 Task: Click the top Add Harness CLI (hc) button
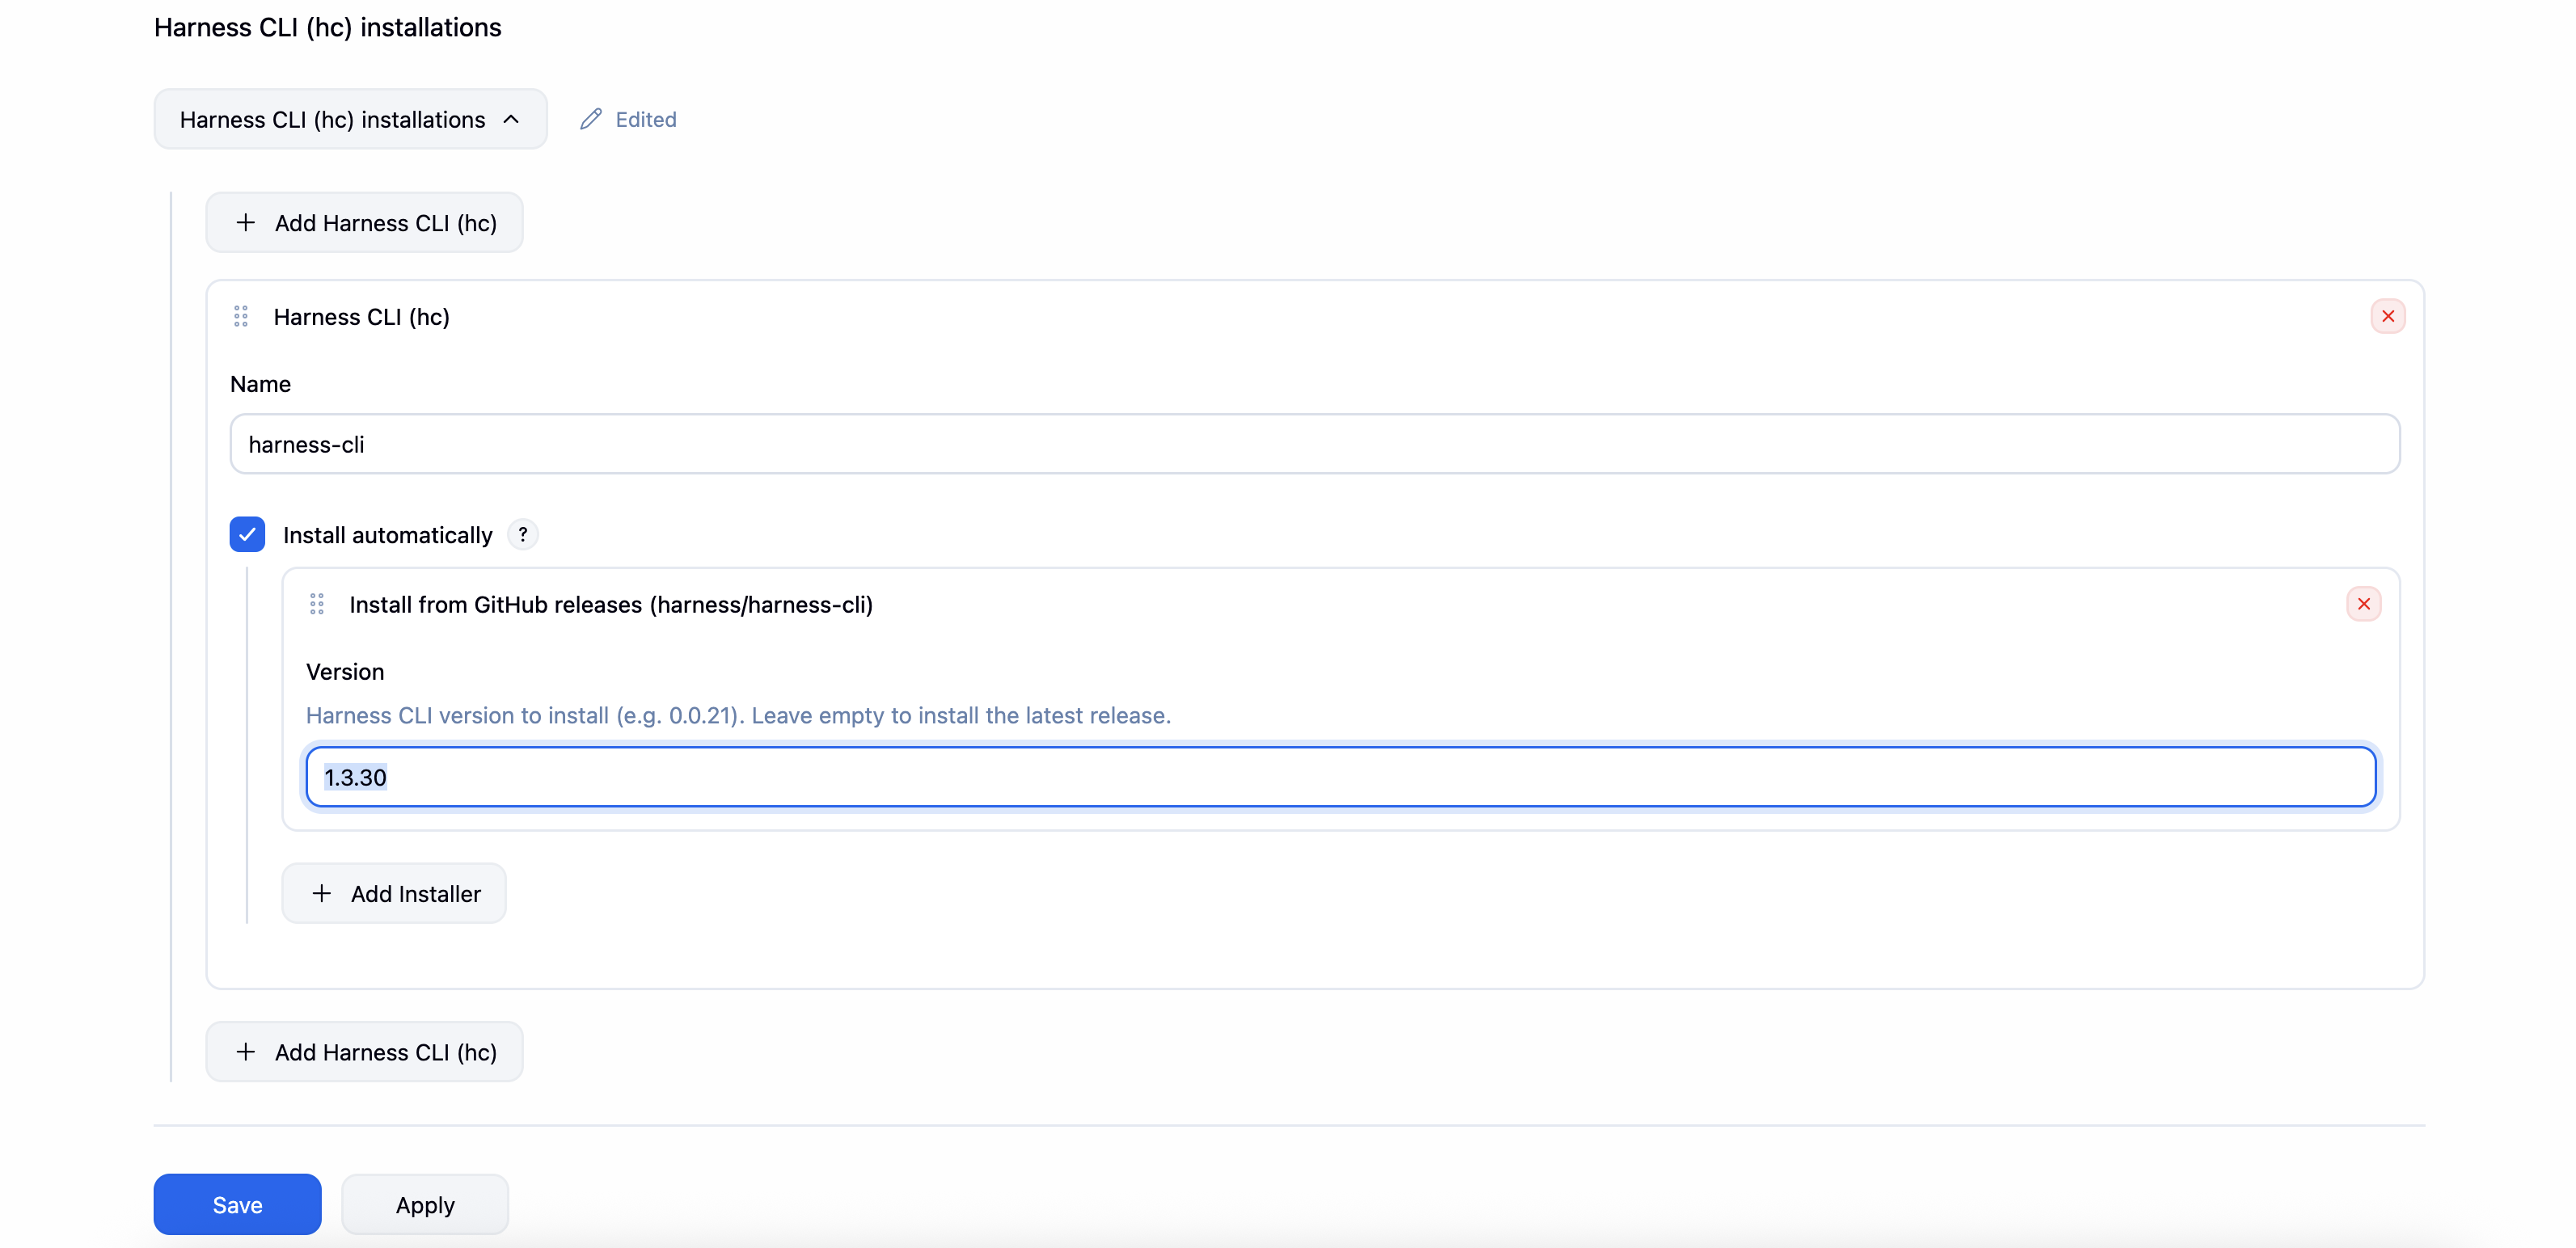(364, 222)
